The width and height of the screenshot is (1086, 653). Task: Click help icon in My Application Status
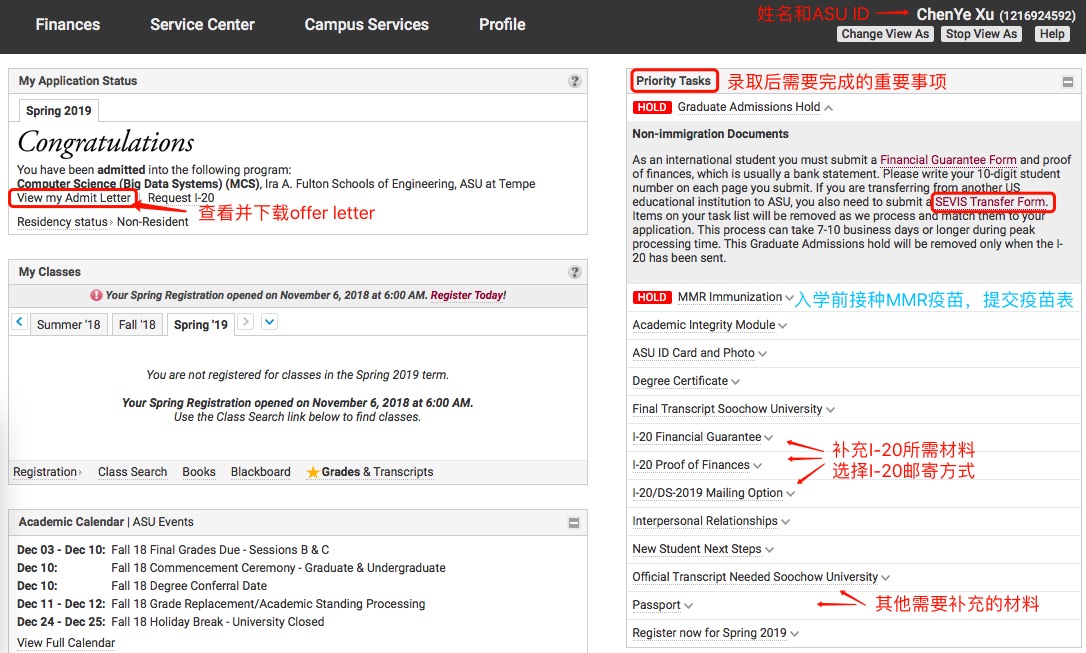coord(575,81)
